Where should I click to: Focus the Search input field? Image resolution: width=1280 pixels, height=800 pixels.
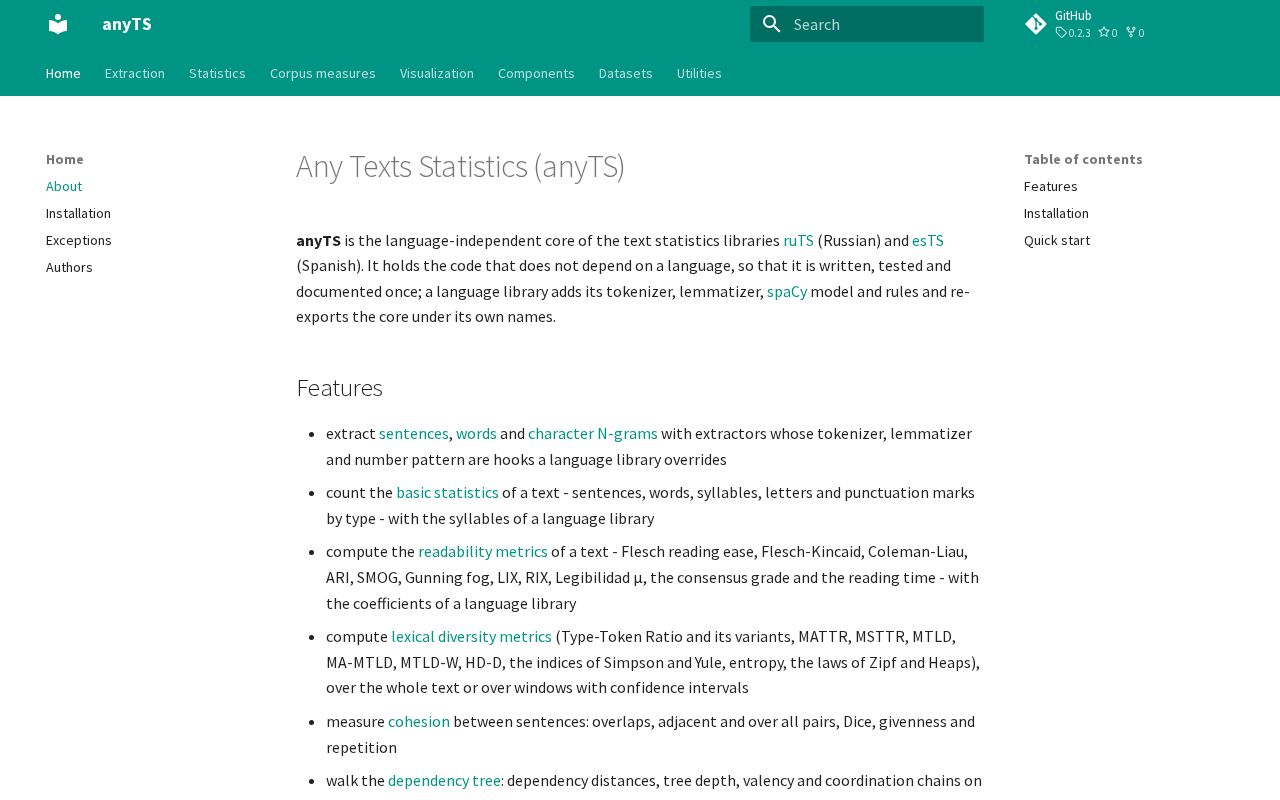tap(867, 24)
